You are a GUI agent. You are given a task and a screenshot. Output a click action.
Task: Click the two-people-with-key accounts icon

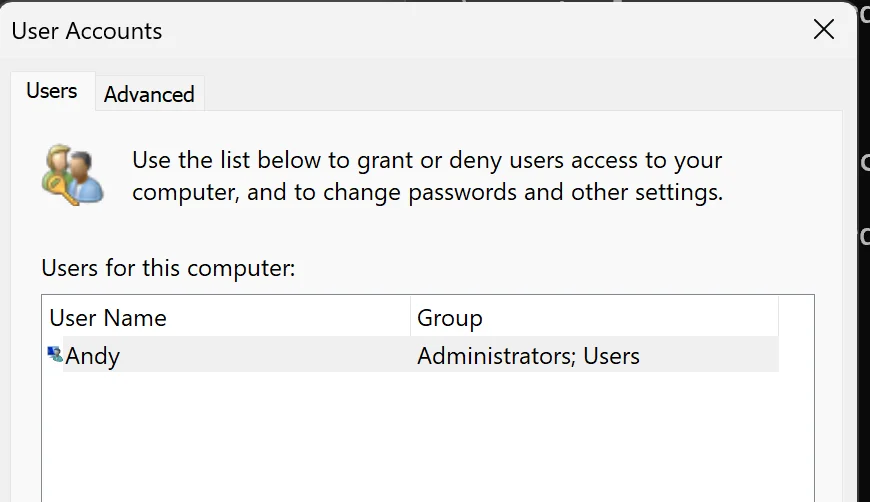point(73,175)
